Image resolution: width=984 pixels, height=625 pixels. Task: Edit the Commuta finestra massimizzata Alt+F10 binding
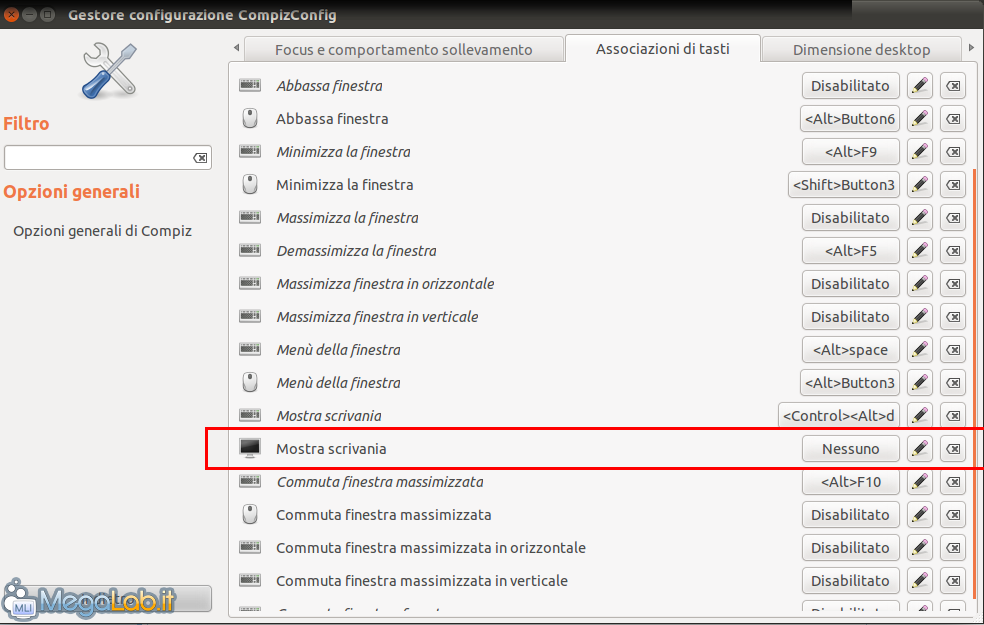tap(920, 482)
